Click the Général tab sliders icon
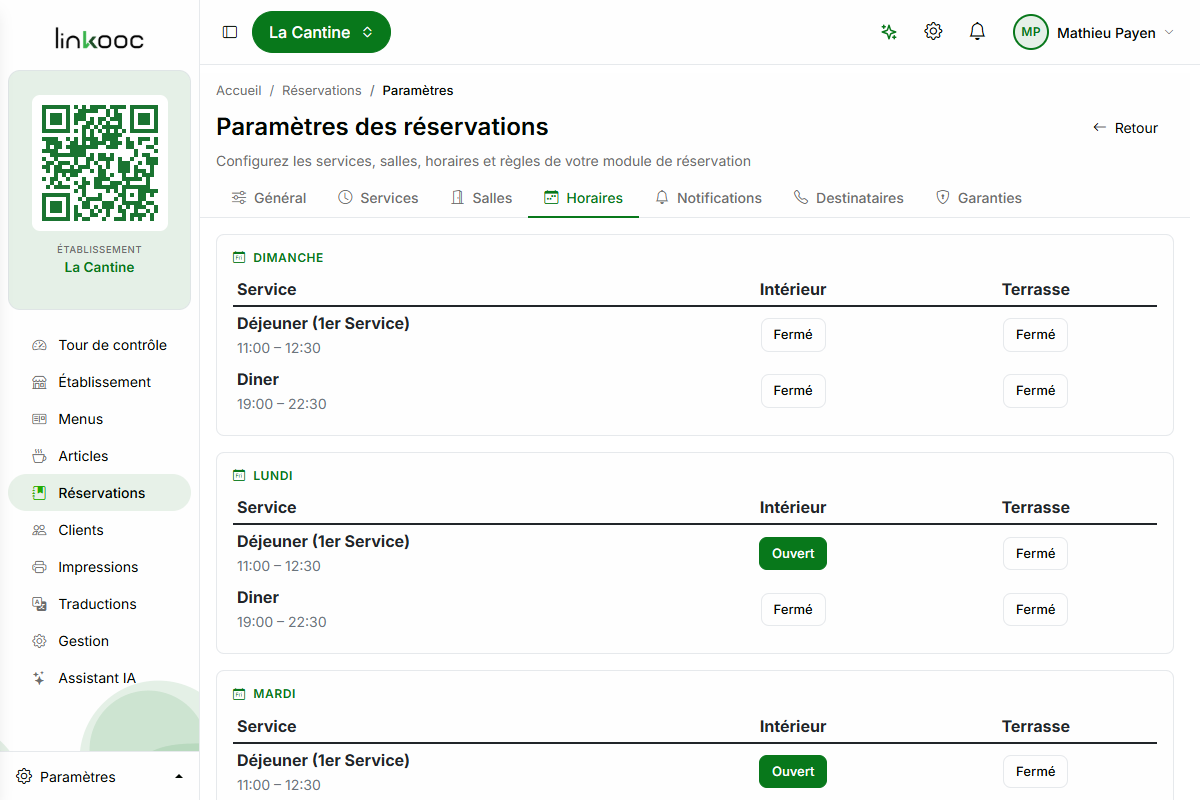 pyautogui.click(x=239, y=198)
